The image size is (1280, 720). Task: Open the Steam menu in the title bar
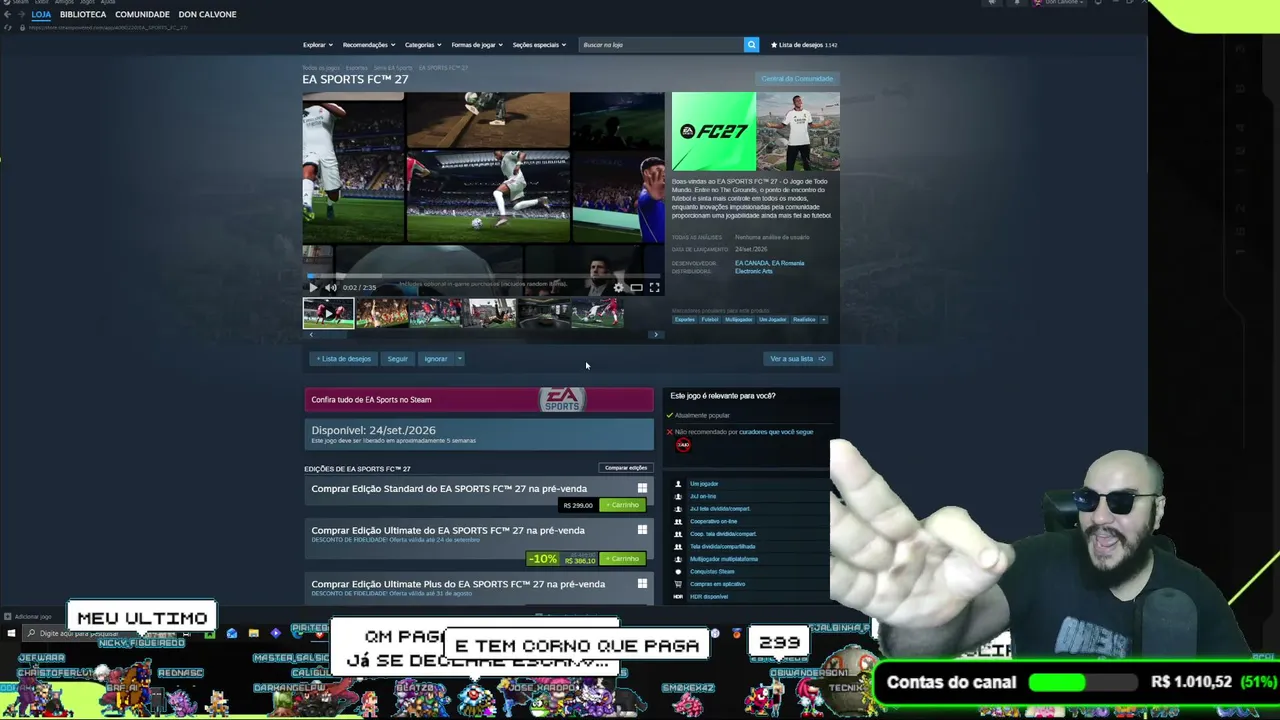pos(21,2)
